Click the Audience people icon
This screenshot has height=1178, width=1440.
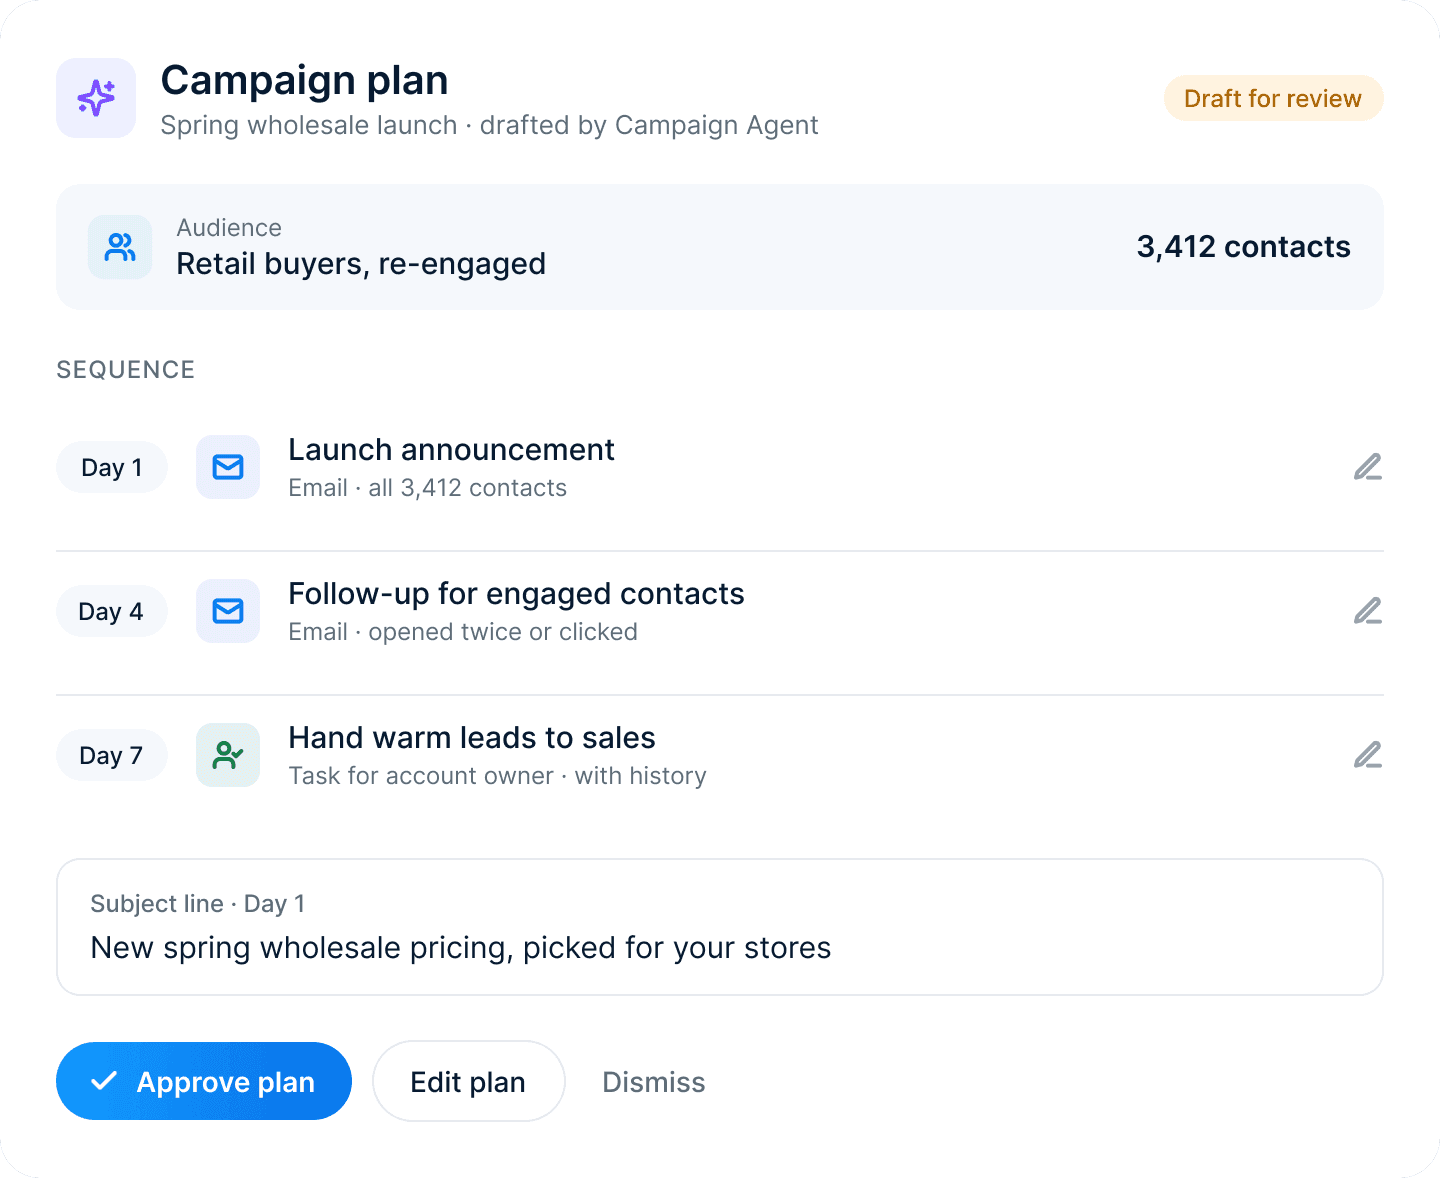pos(120,247)
